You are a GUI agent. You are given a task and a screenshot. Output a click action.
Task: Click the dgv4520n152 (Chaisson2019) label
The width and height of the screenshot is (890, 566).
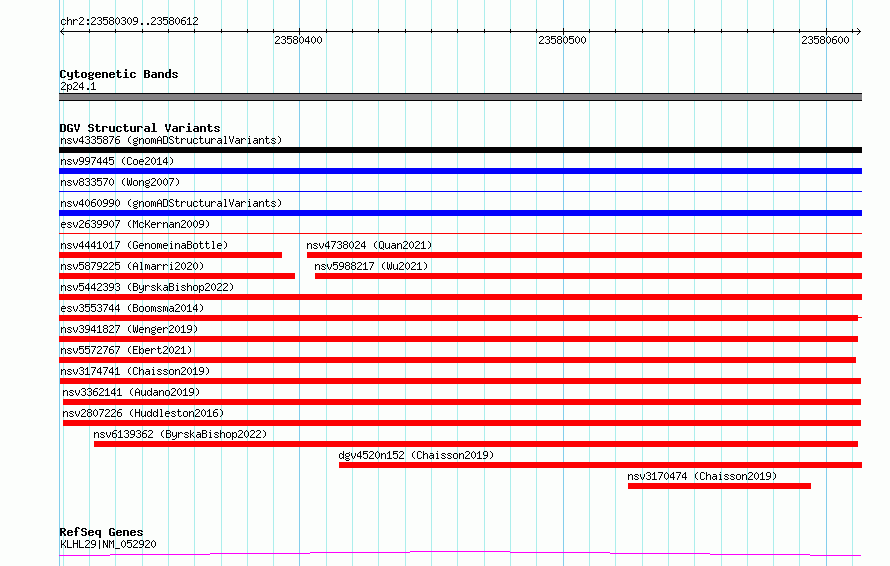[x=416, y=455]
